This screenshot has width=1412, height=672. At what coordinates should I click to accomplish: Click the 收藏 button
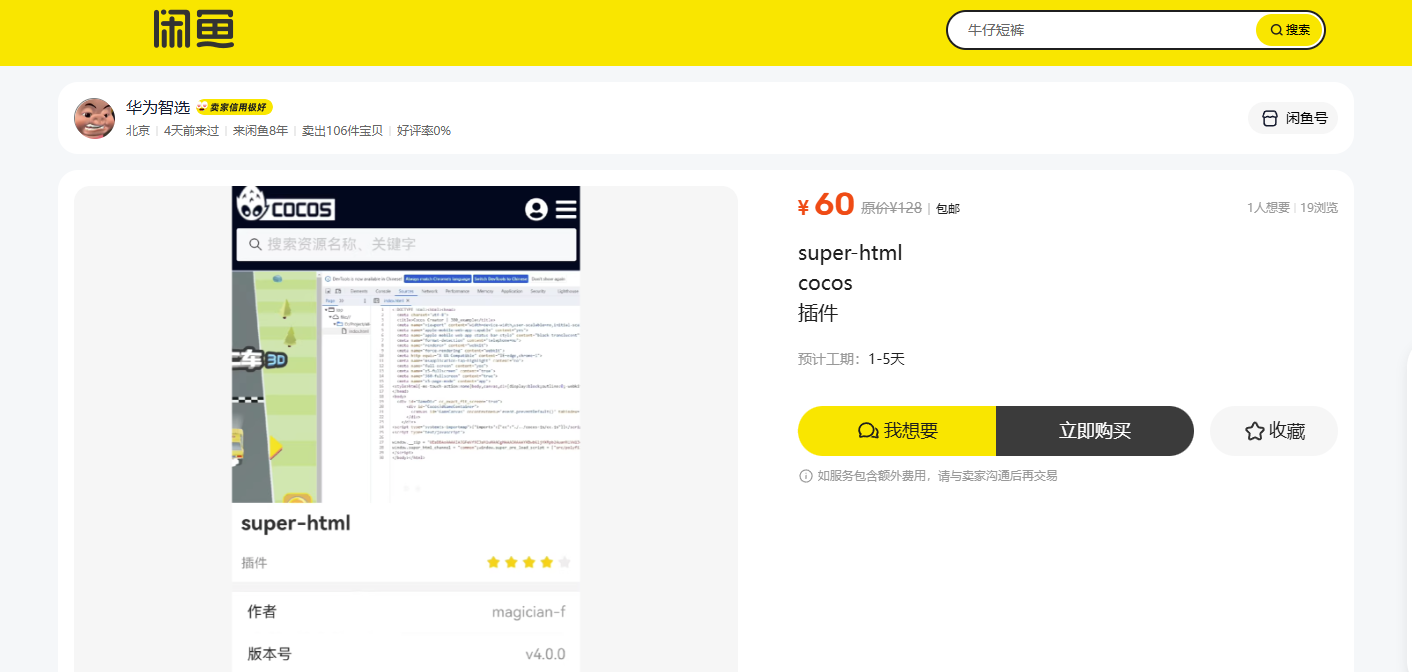(1274, 431)
